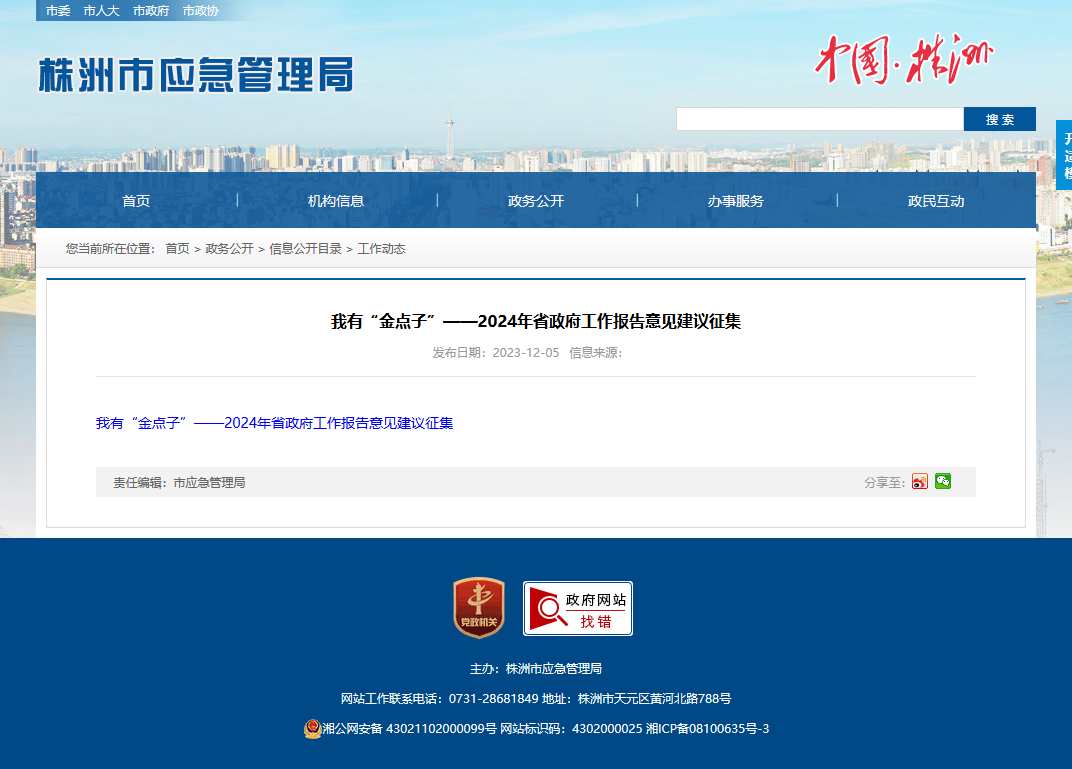Click the 株洲市应急管理局 site title logo

196,75
